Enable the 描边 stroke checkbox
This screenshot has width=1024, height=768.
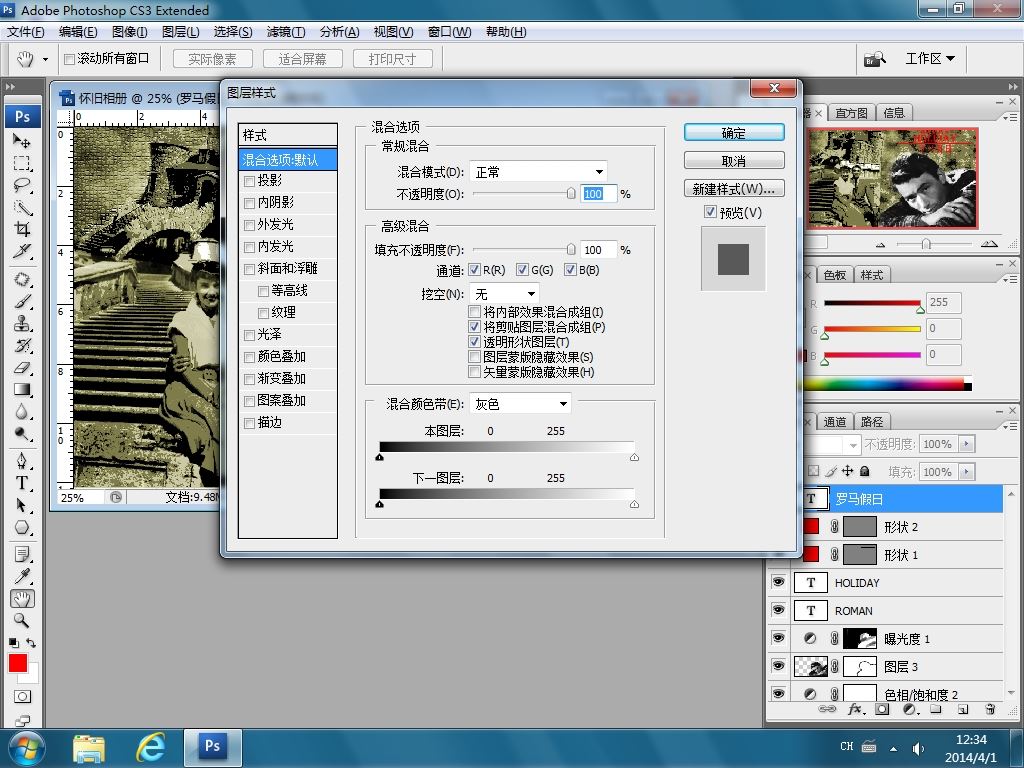click(x=249, y=423)
